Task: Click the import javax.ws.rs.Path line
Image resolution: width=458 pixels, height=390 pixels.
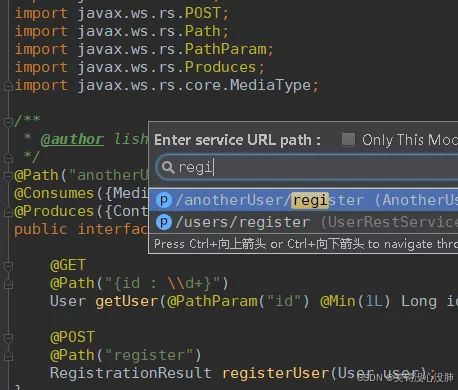Action: coord(122,31)
